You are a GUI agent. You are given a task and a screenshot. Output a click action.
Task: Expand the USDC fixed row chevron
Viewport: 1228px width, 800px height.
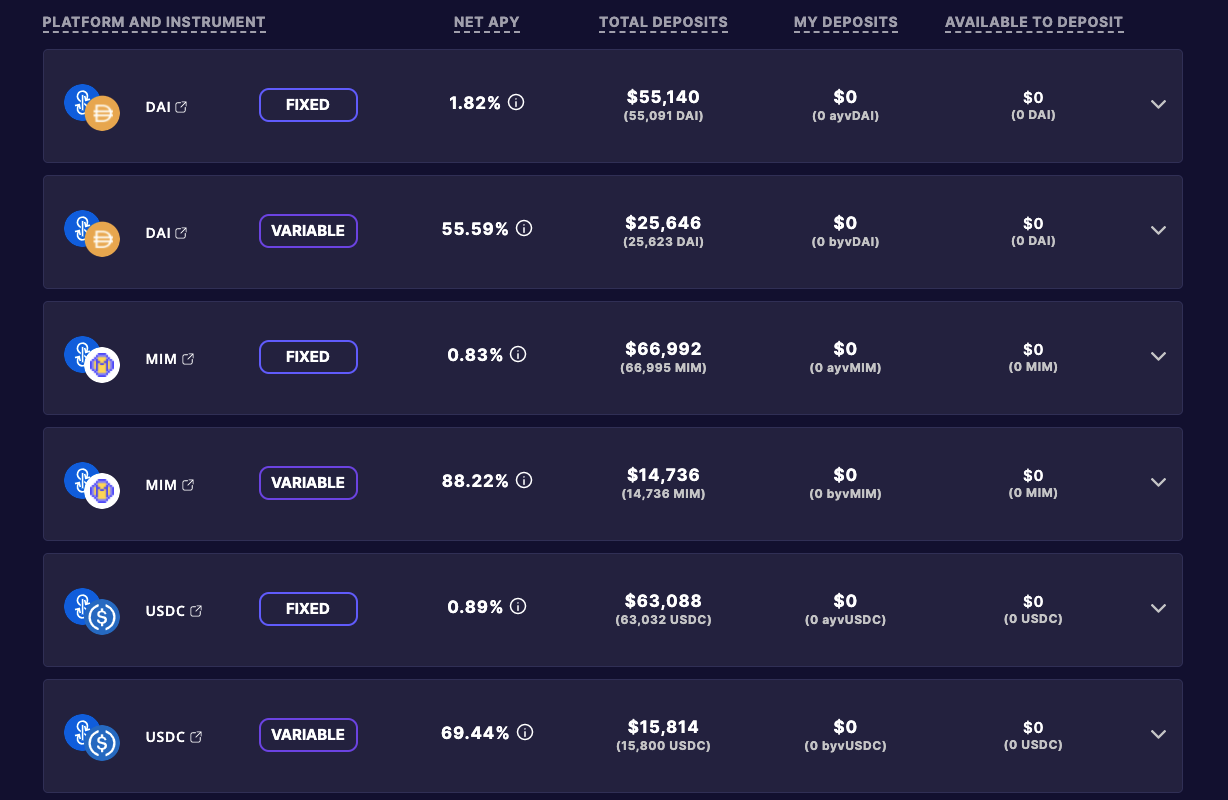(x=1158, y=608)
